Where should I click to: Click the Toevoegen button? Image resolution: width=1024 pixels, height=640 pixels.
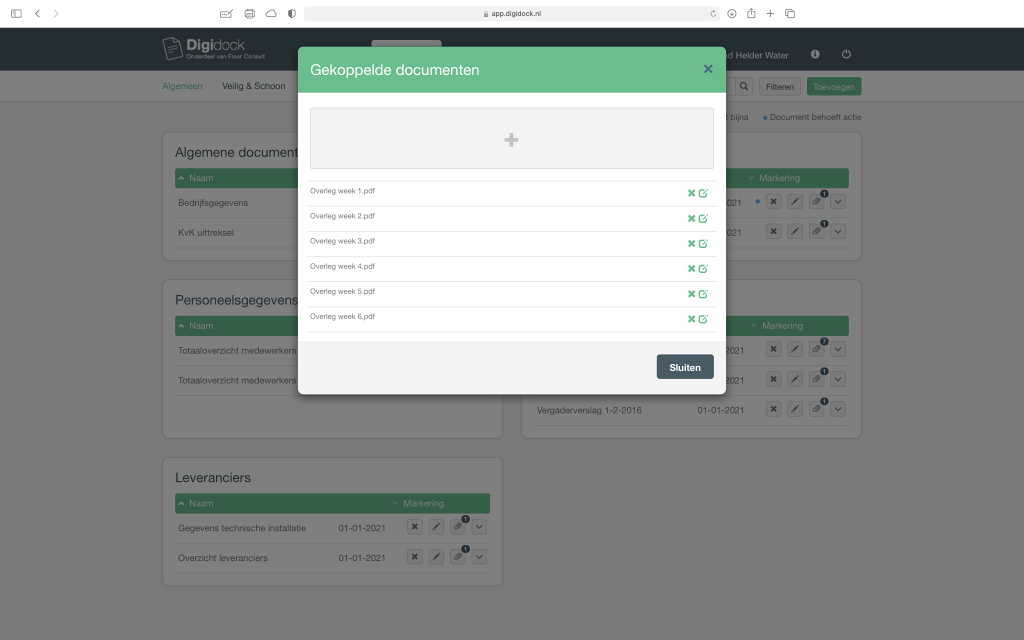[x=833, y=87]
